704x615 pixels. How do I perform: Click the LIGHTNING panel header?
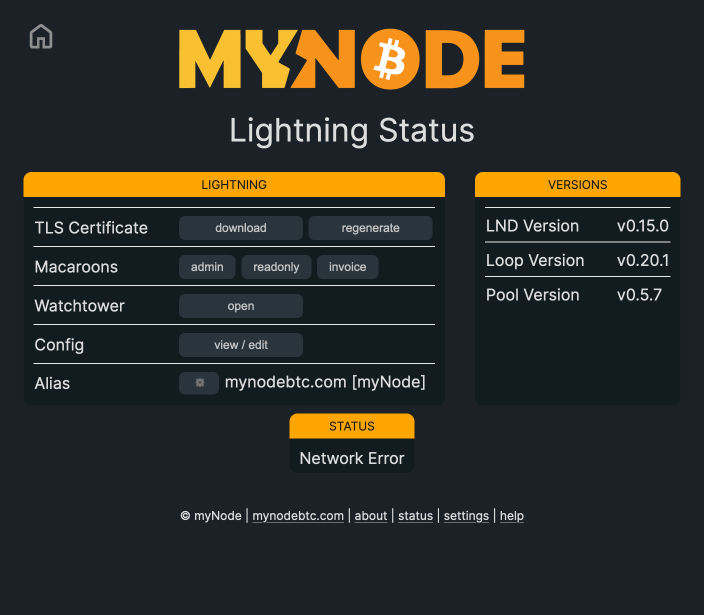point(234,185)
